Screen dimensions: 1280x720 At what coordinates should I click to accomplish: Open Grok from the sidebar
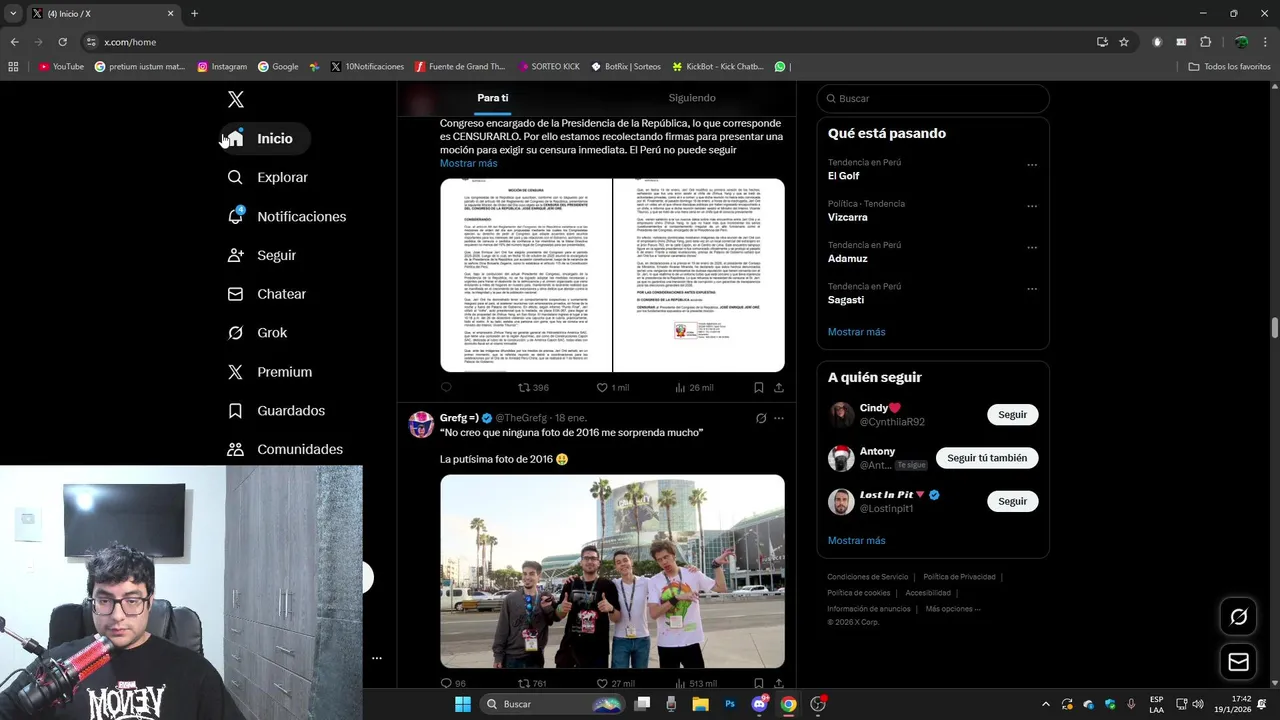(259, 333)
